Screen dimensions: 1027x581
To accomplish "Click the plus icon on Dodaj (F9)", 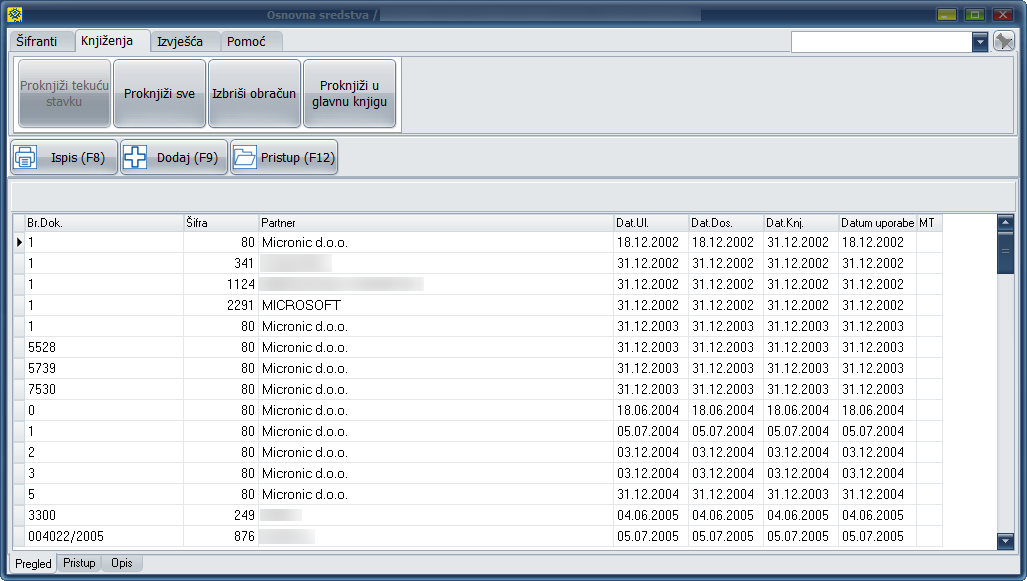I will coord(136,158).
